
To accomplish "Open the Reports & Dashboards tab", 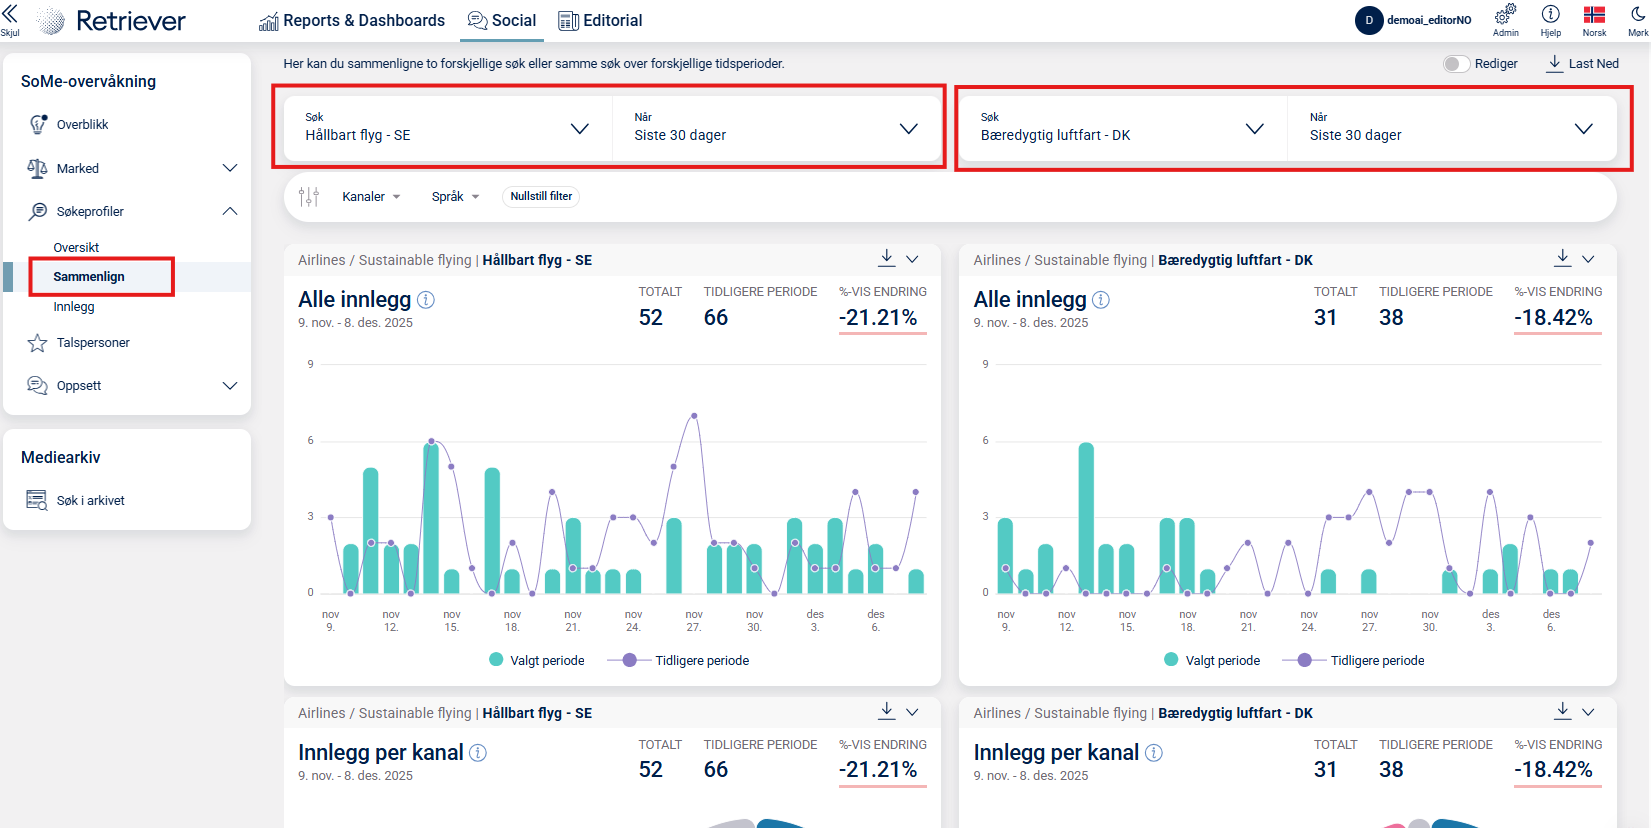I will pyautogui.click(x=352, y=20).
